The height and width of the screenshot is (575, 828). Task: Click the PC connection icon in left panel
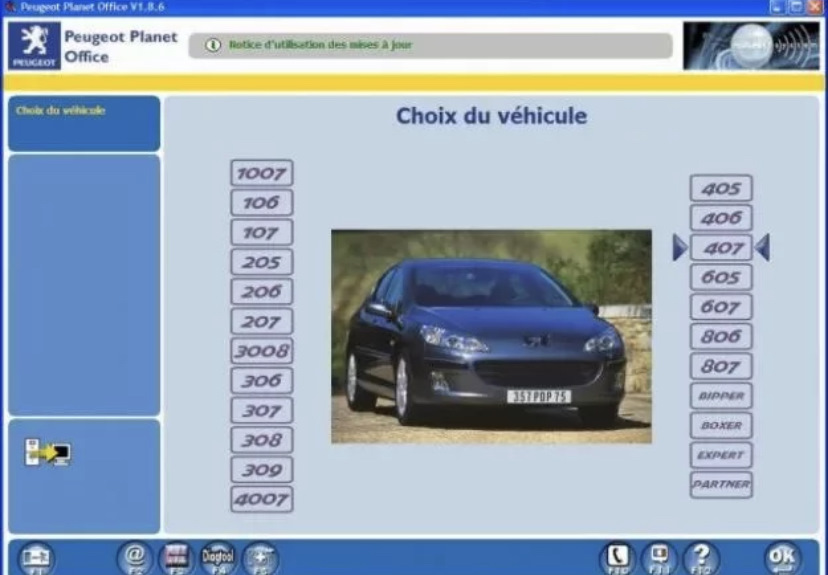tap(47, 453)
